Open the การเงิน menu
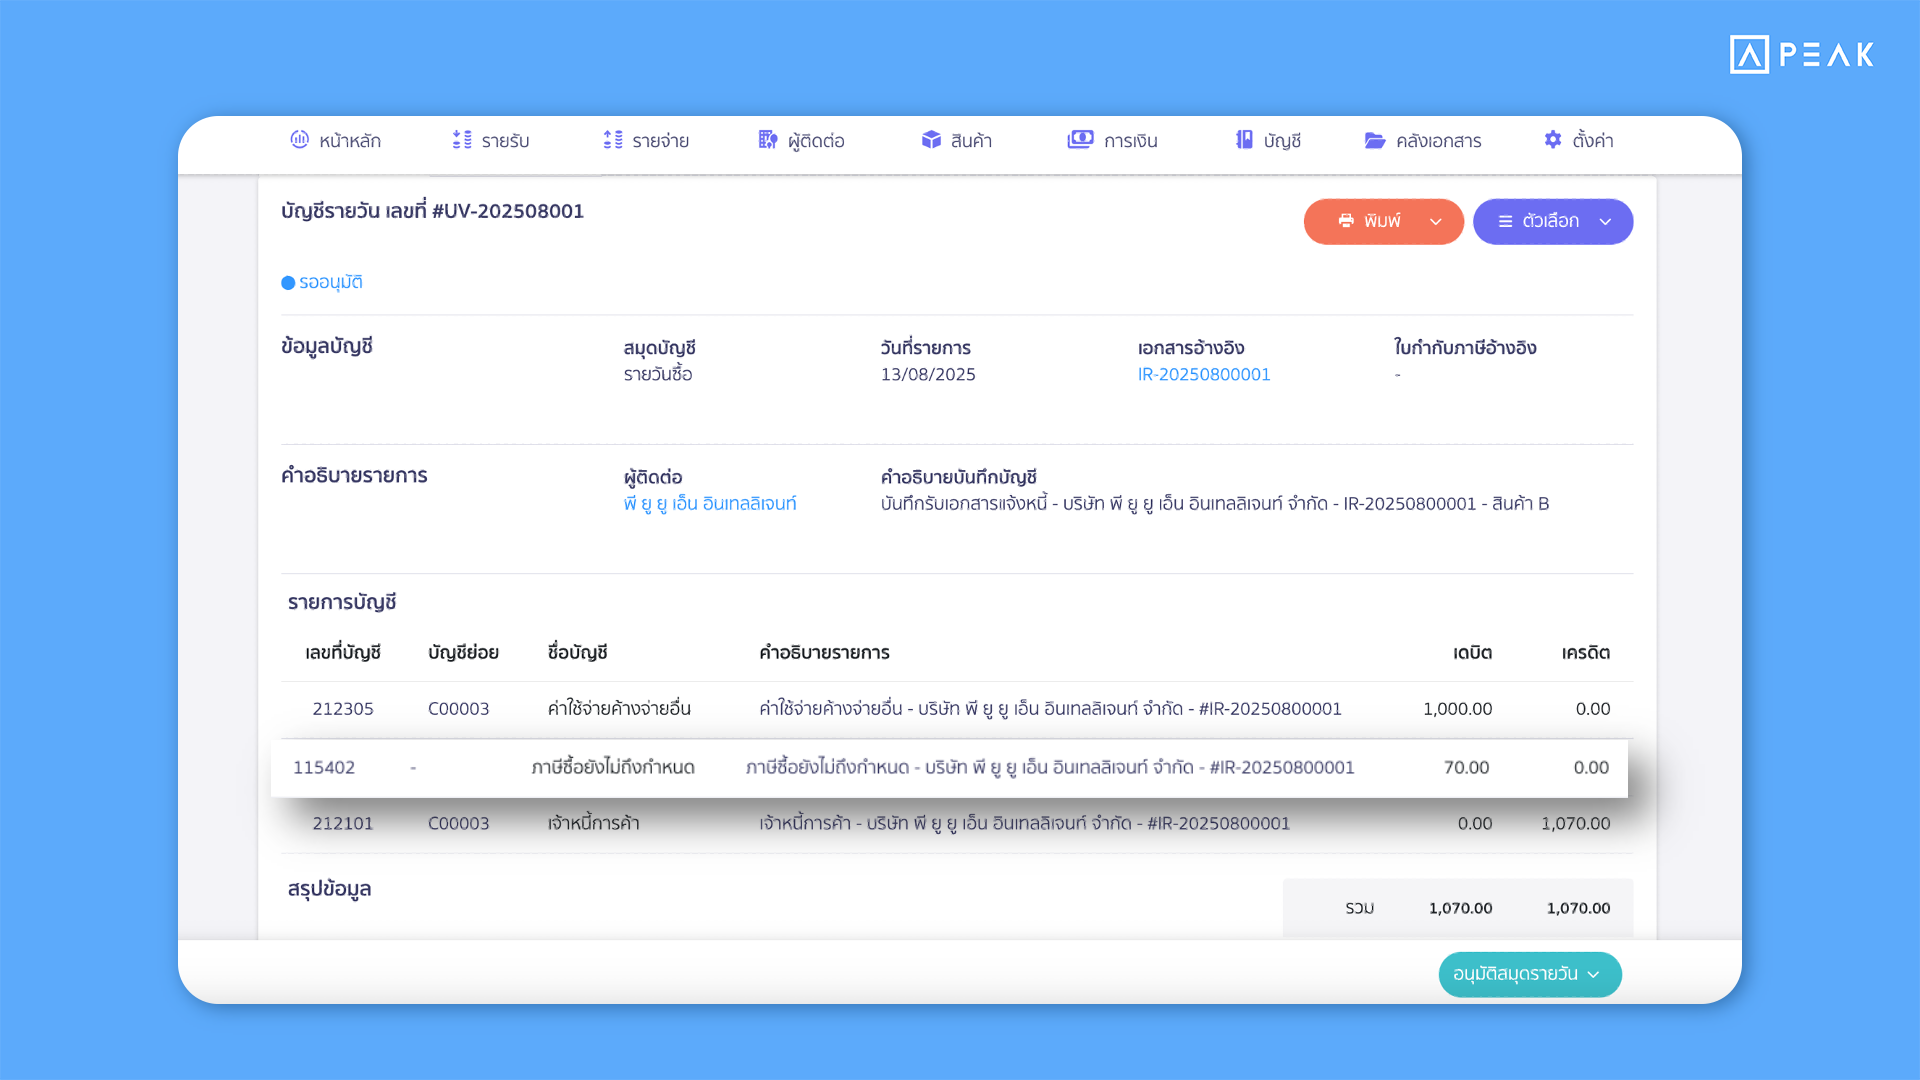 tap(1112, 141)
